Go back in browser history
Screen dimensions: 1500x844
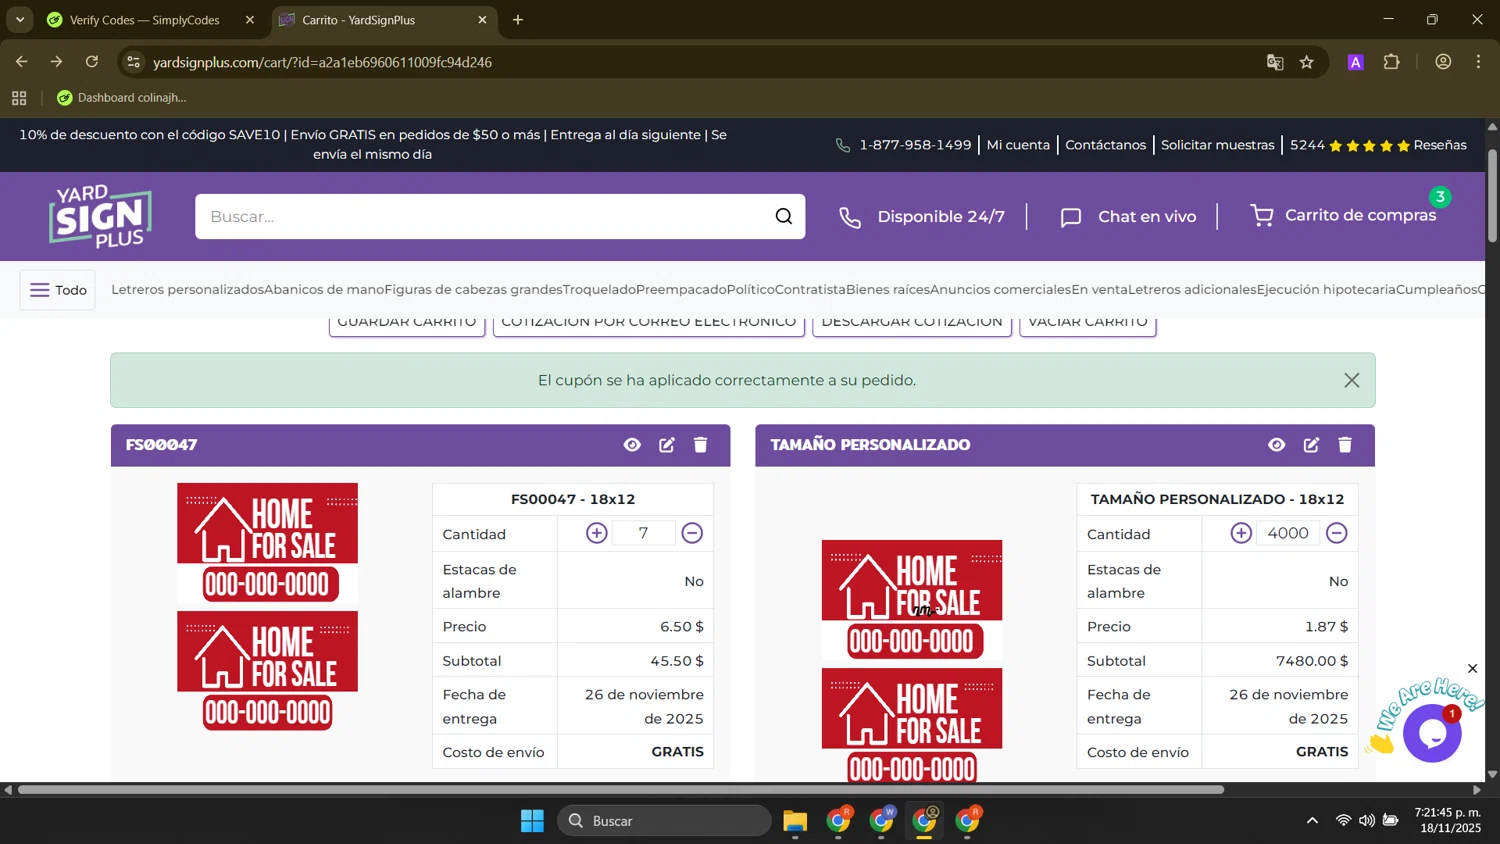click(x=22, y=62)
